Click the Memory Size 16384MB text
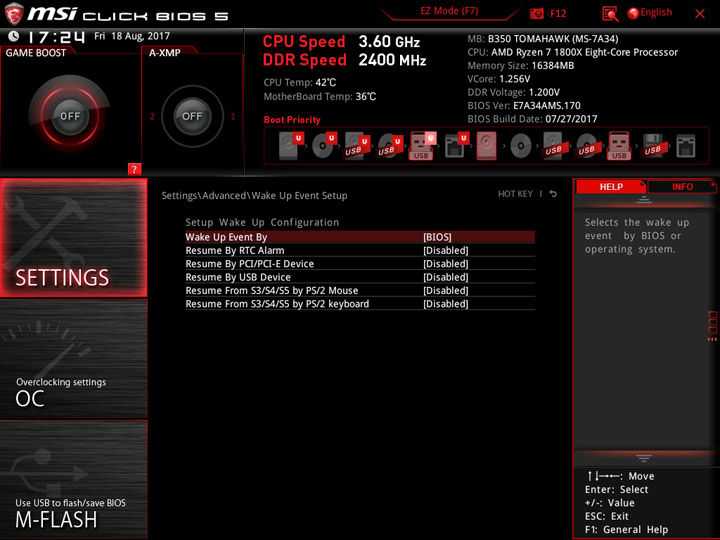This screenshot has width=720, height=540. [x=521, y=66]
